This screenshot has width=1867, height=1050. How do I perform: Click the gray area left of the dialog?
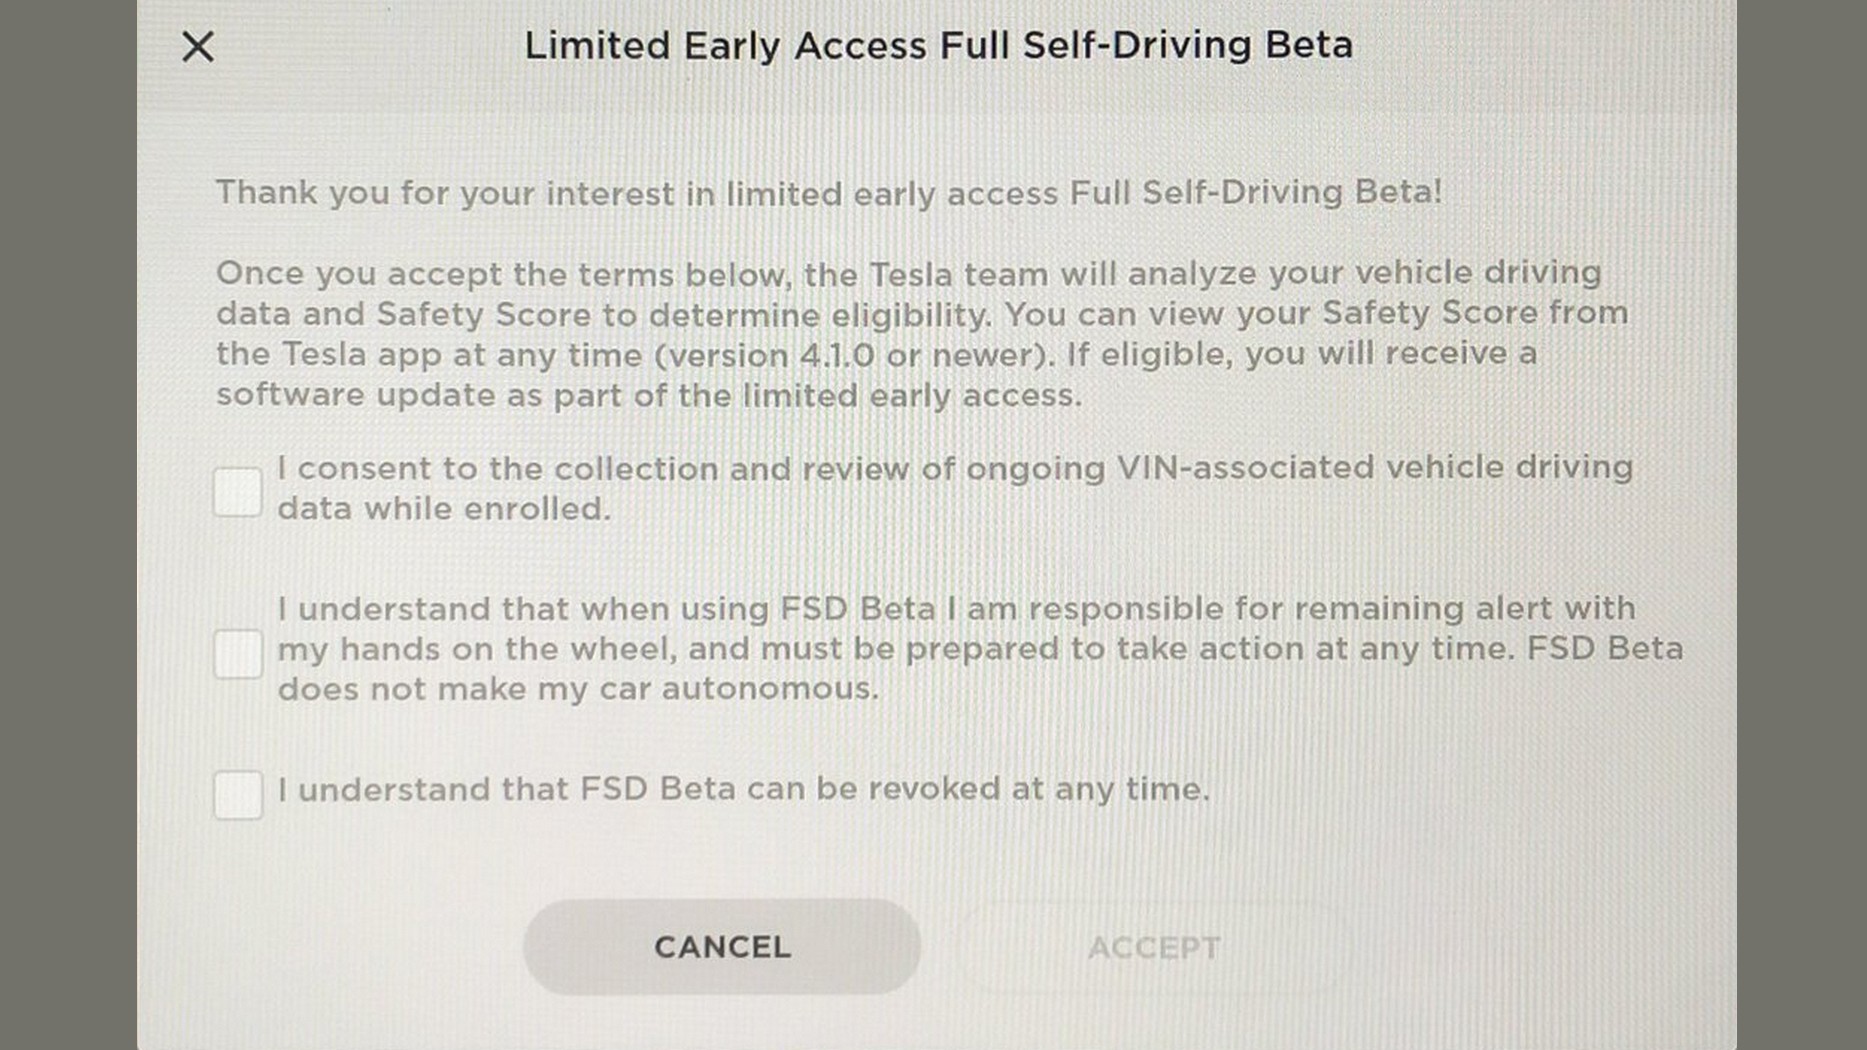click(x=68, y=525)
